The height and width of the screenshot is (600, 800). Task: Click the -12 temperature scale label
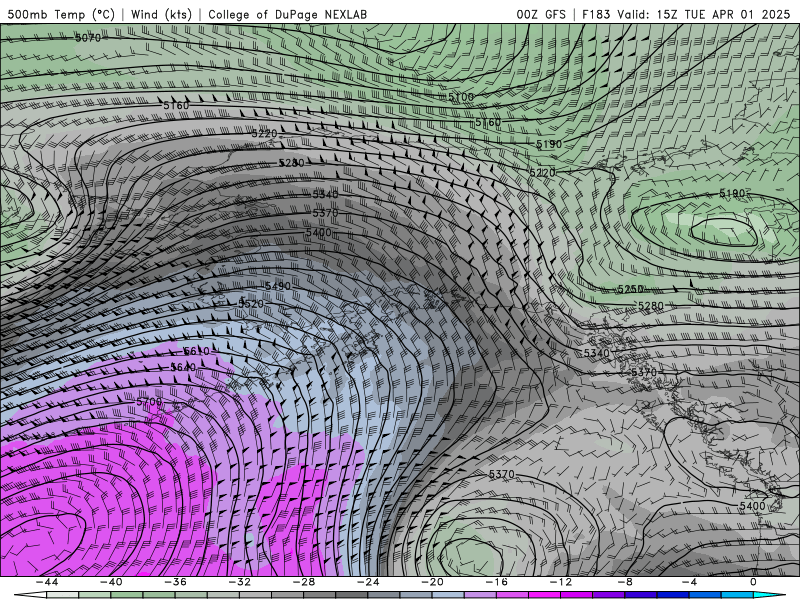561,582
